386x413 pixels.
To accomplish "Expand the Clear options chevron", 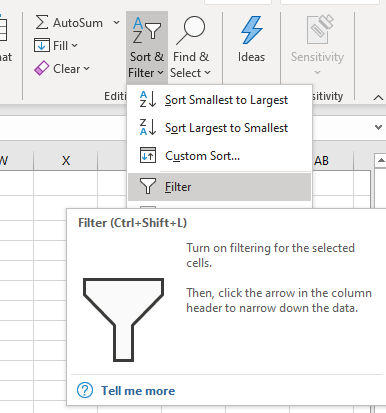I will coord(87,69).
